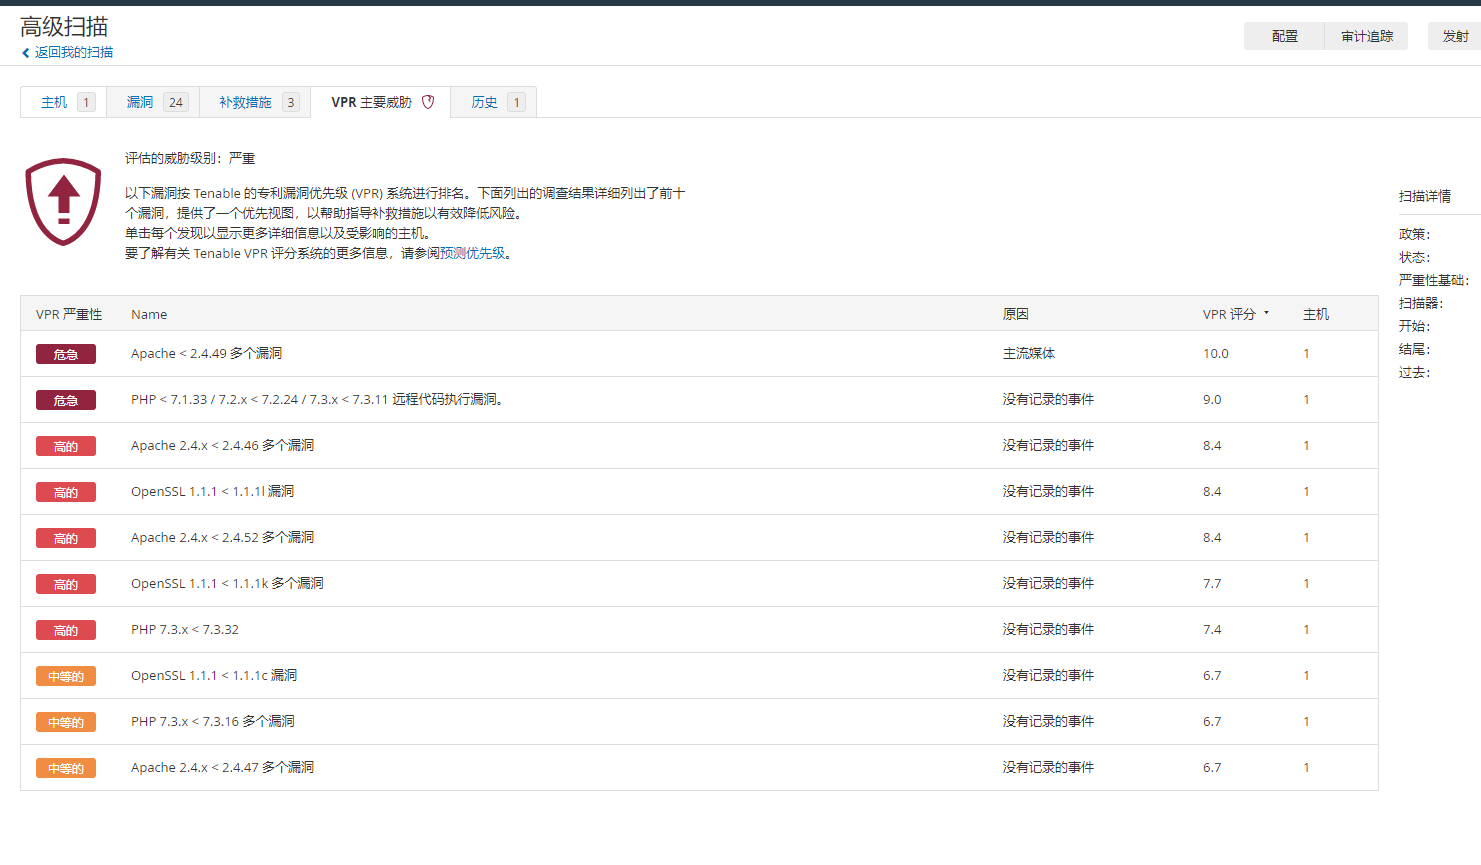The height and width of the screenshot is (865, 1481).
Task: Click the VPR shield icon in the tab
Action: [428, 102]
